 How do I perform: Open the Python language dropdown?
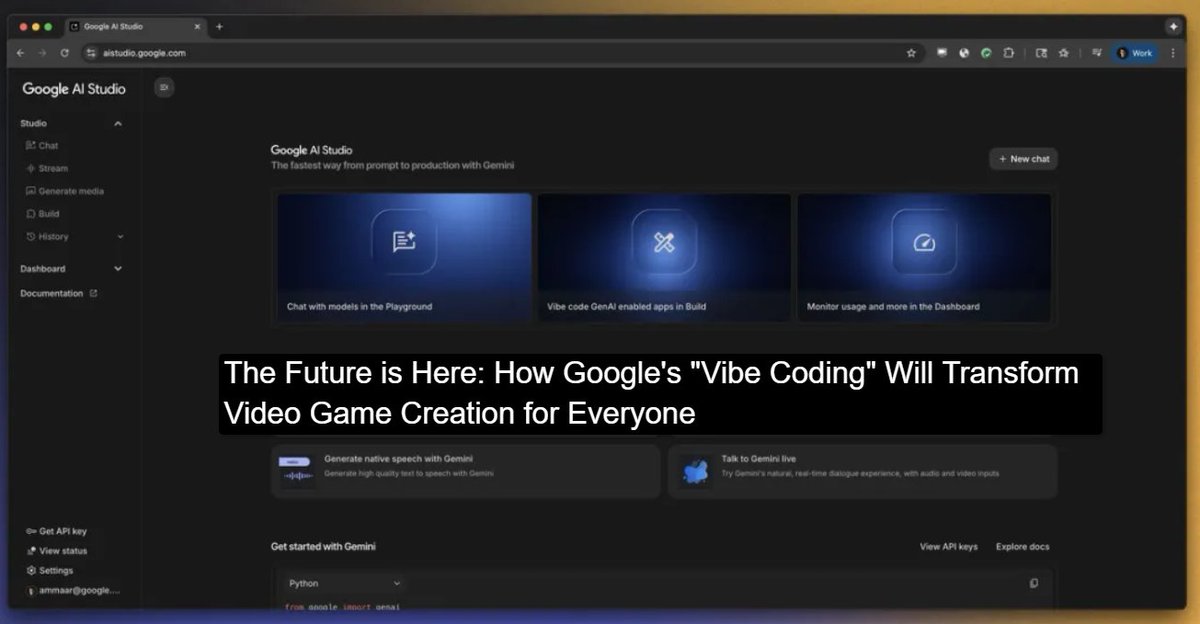tap(344, 583)
